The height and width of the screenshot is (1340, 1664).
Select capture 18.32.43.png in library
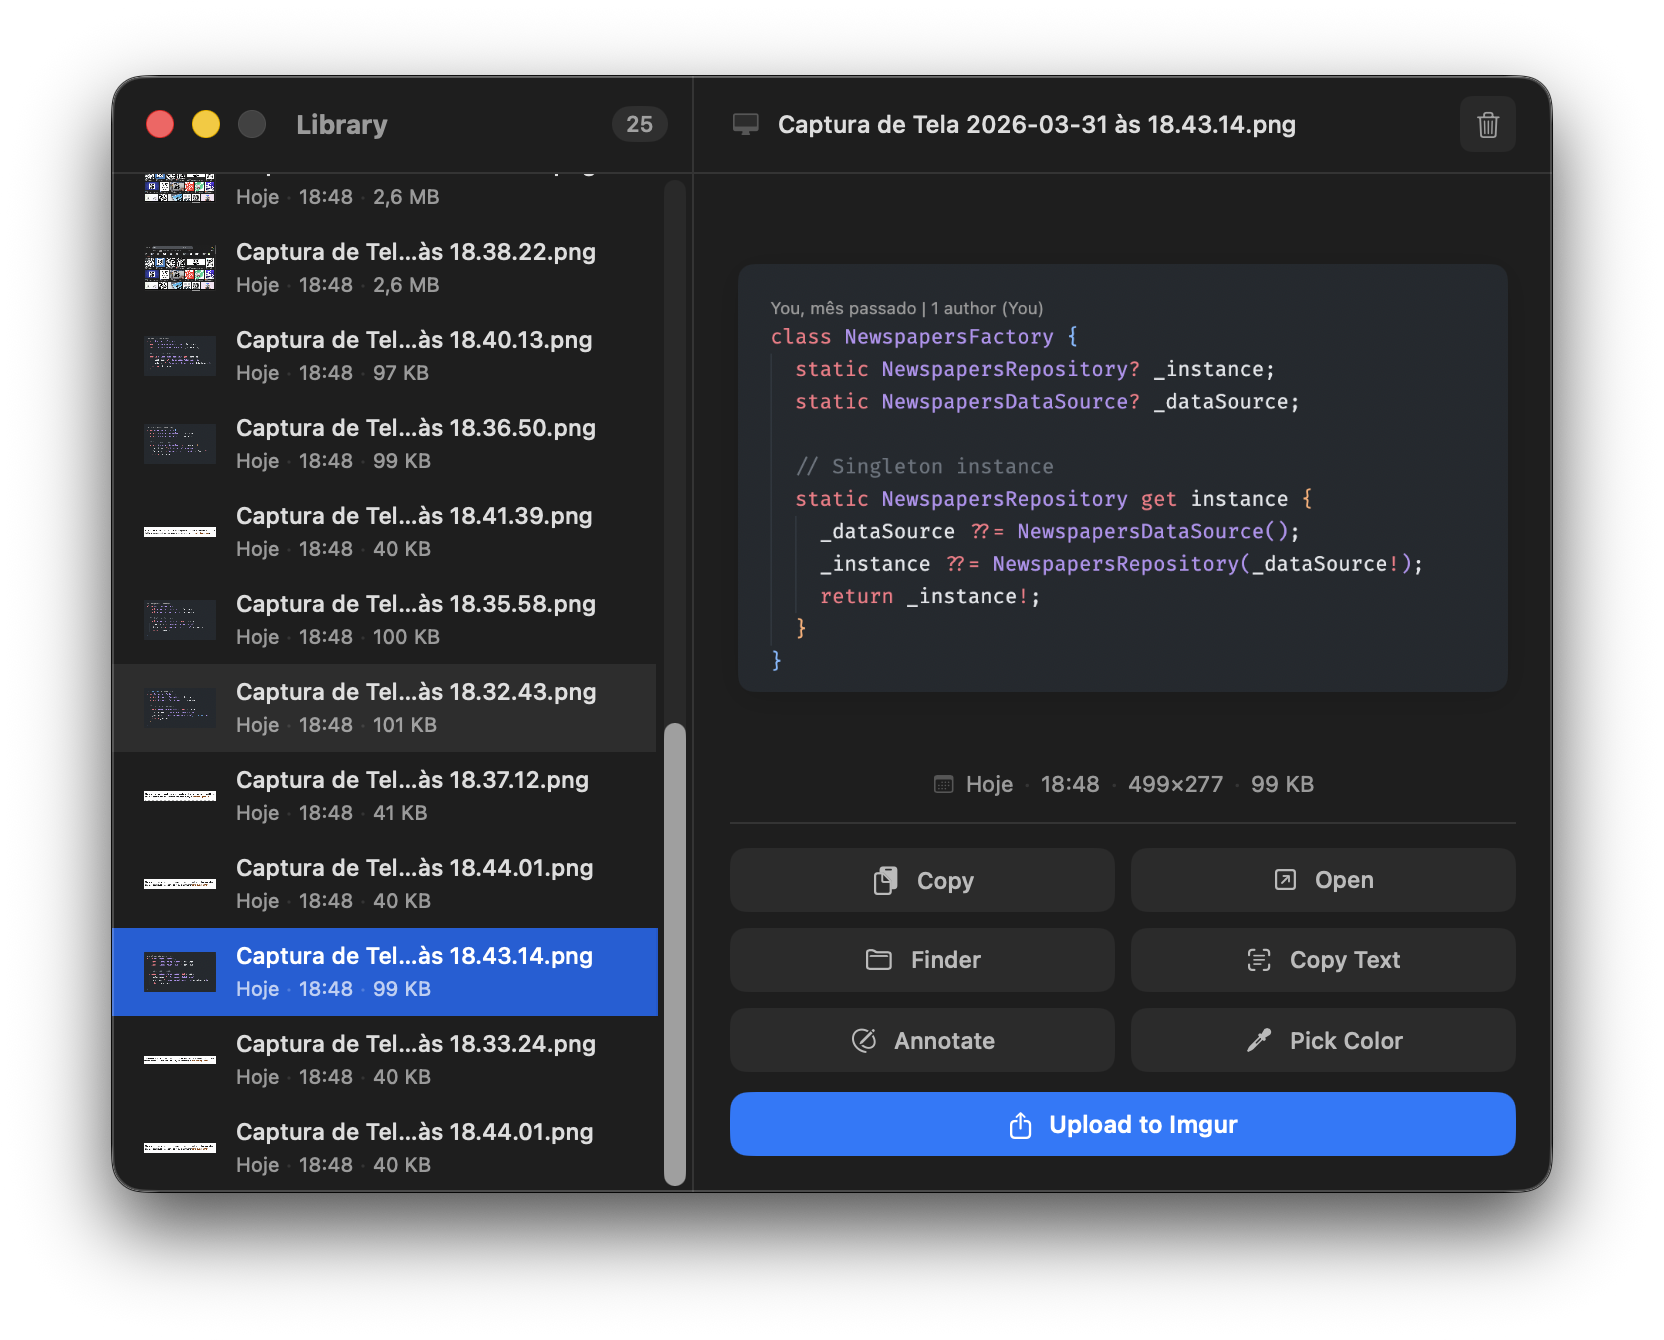click(385, 708)
